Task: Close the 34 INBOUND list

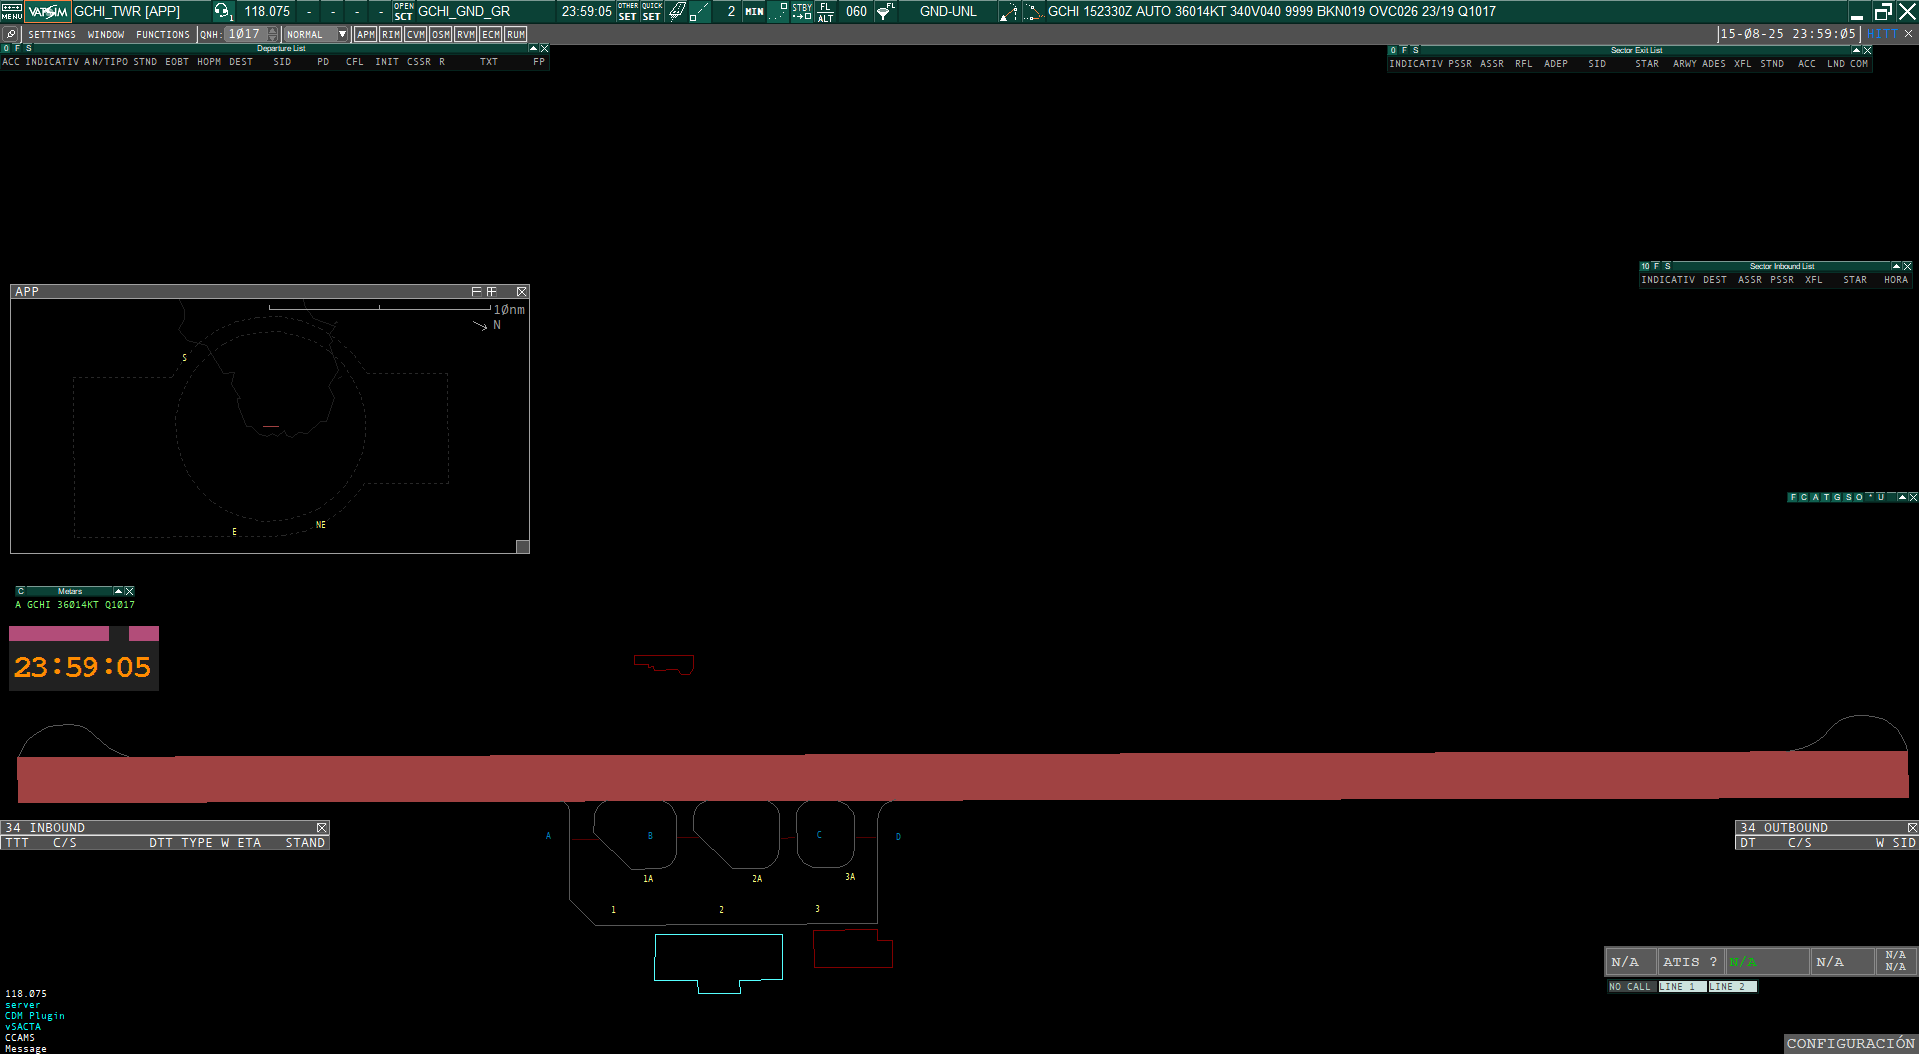Action: pos(322,828)
